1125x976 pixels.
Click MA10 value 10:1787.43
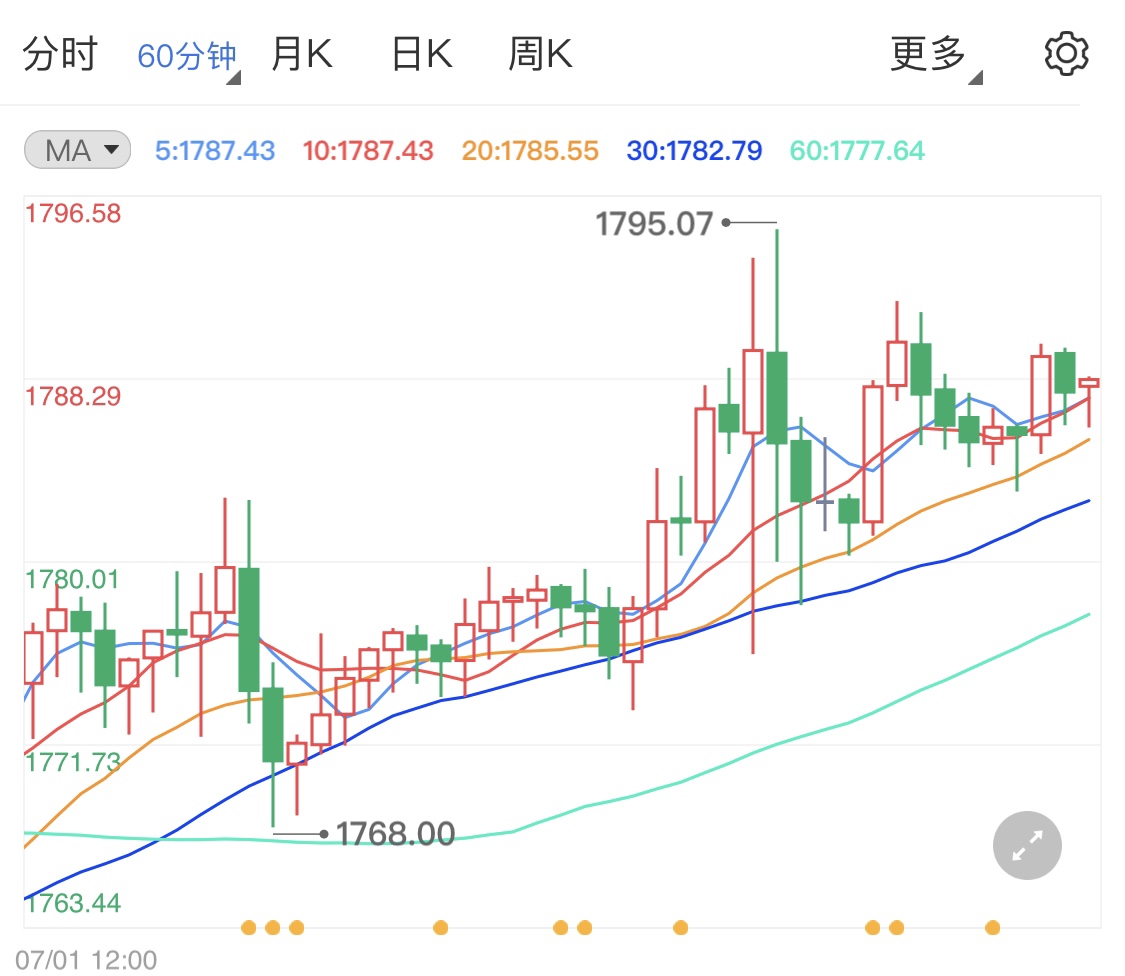coord(368,151)
